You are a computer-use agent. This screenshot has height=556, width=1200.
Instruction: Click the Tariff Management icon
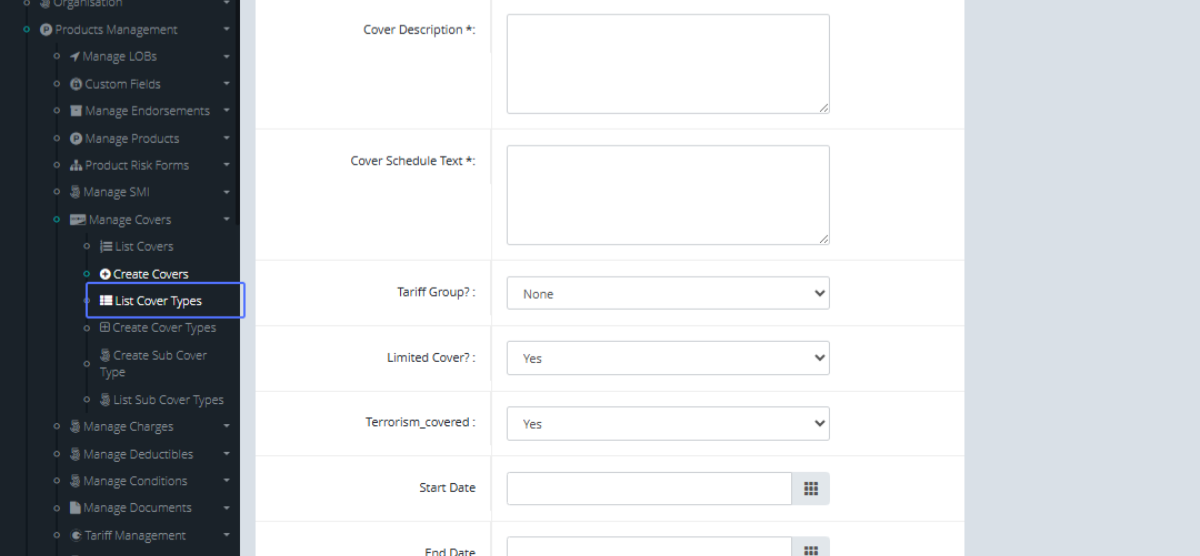tap(76, 535)
